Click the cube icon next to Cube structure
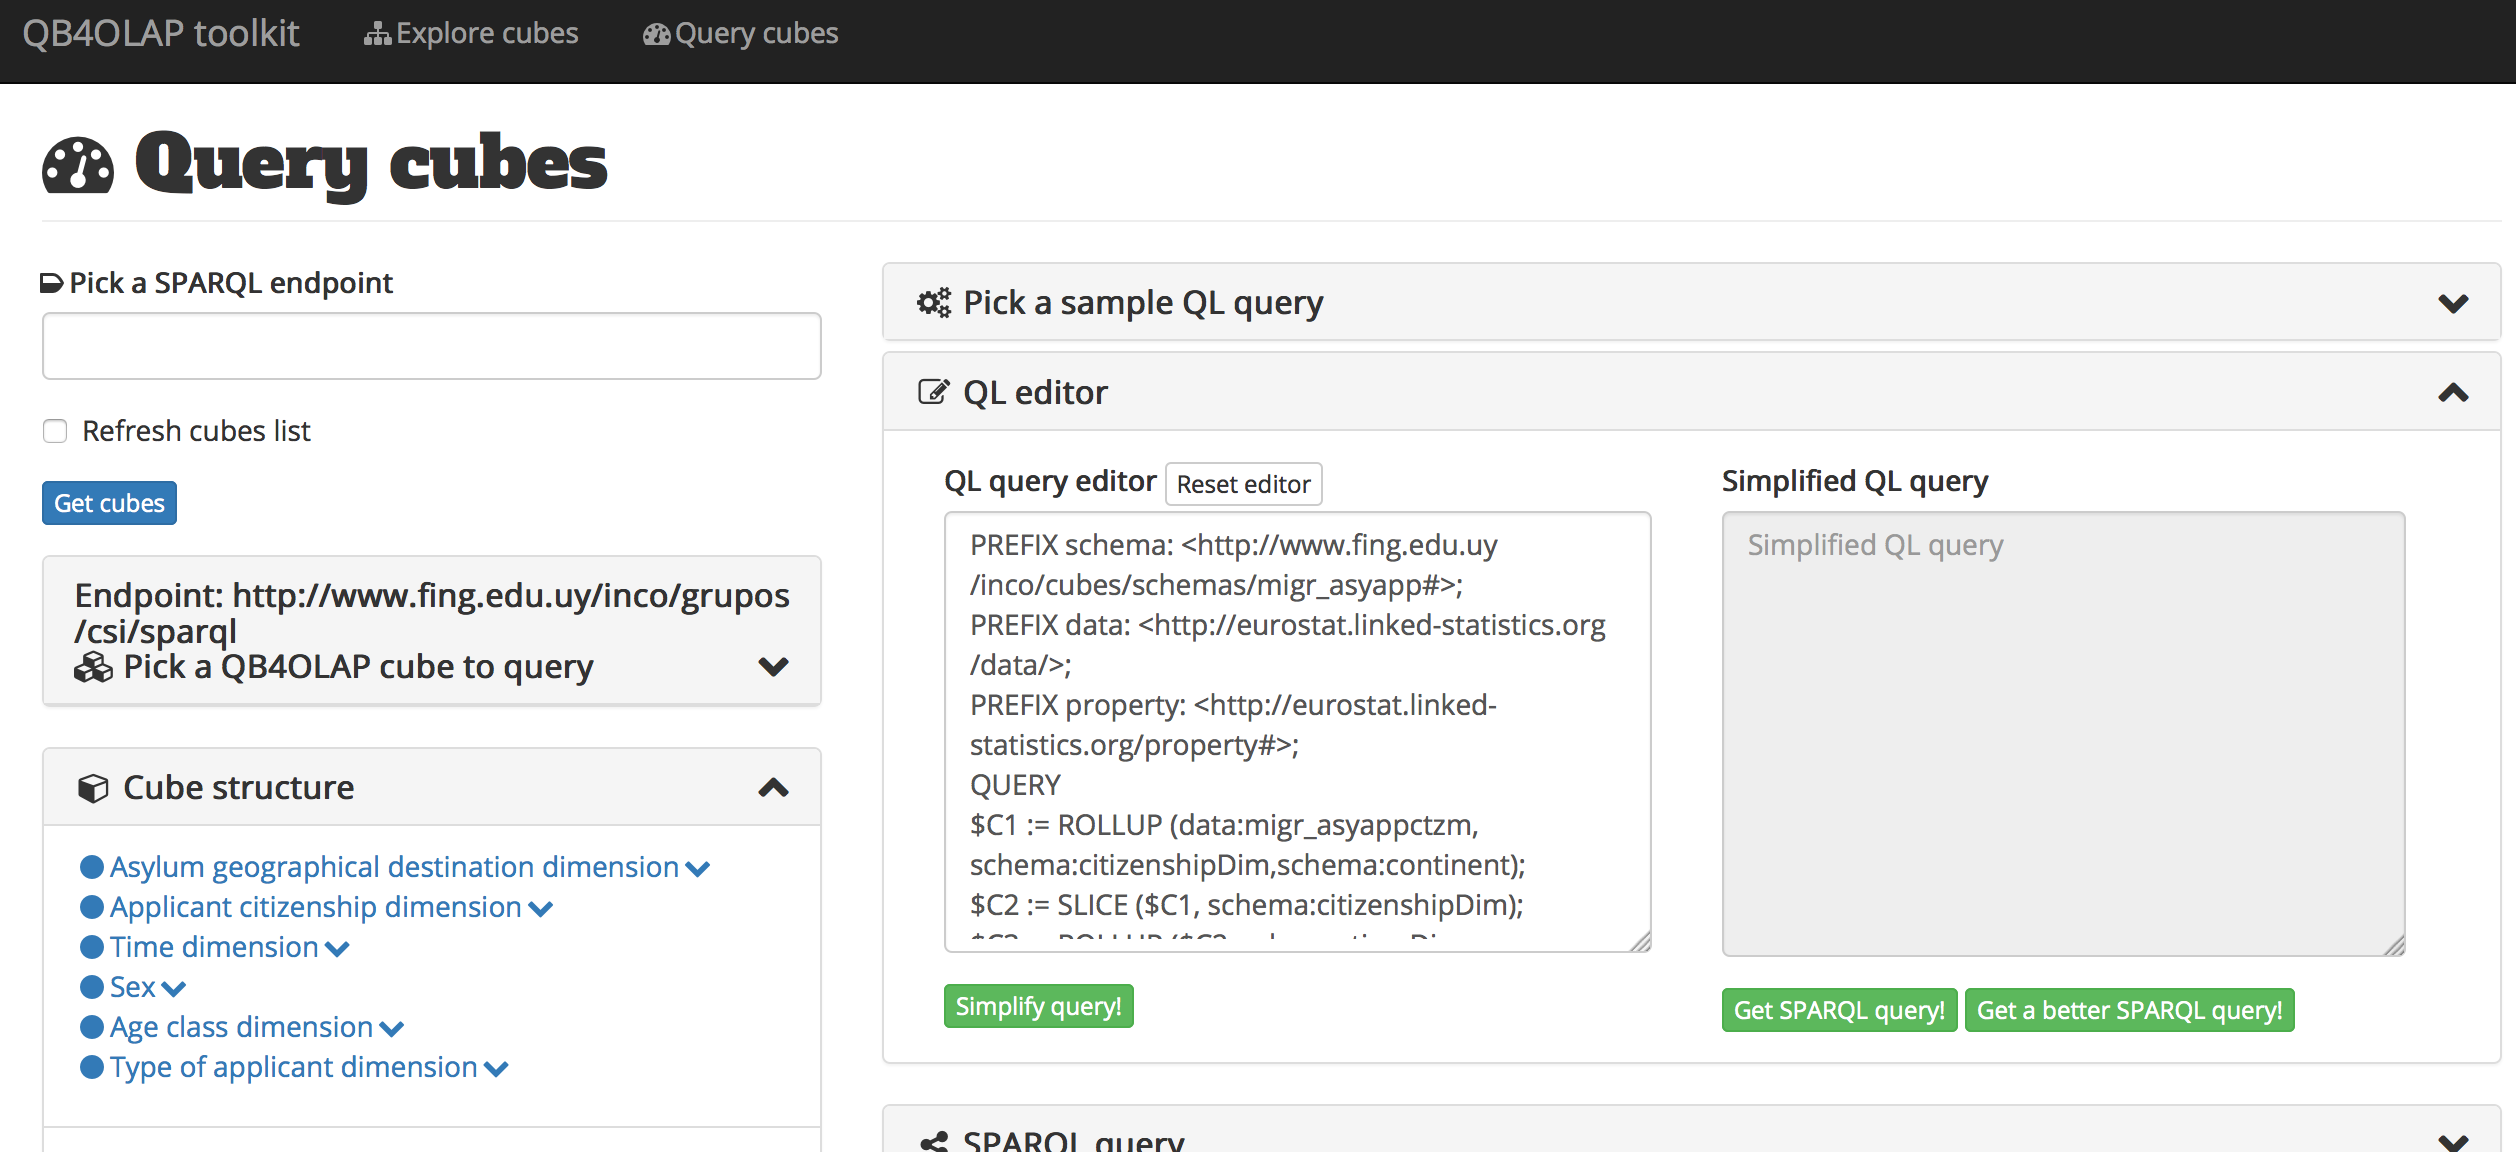Viewport: 2516px width, 1152px height. [93, 788]
